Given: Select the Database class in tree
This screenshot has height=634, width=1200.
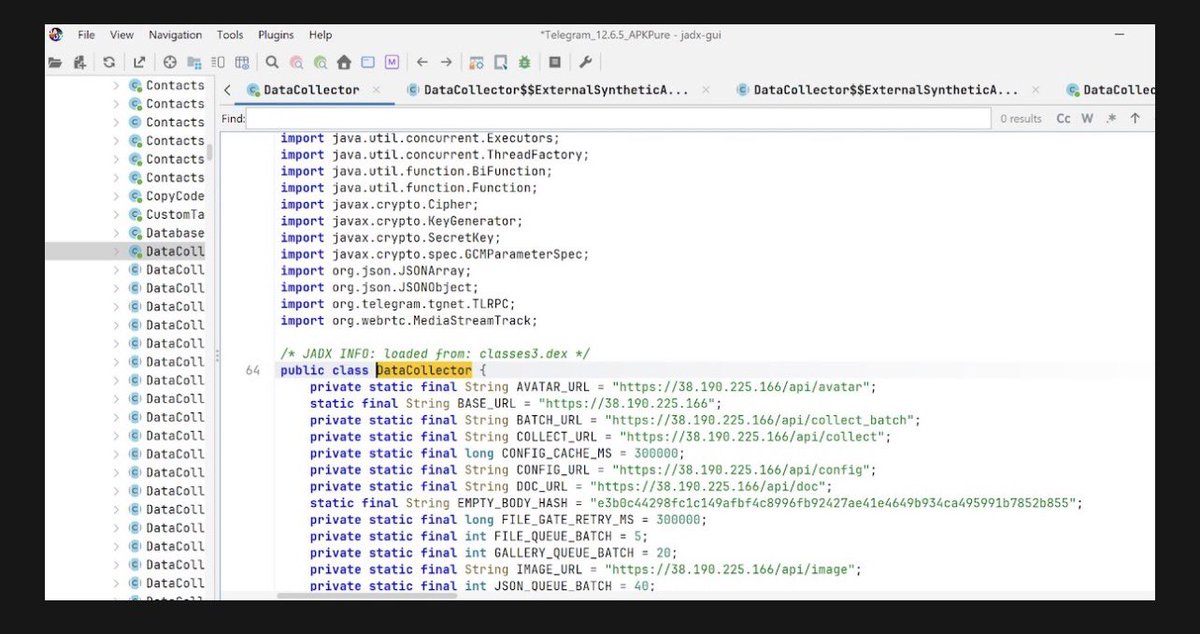Looking at the screenshot, I should point(175,233).
